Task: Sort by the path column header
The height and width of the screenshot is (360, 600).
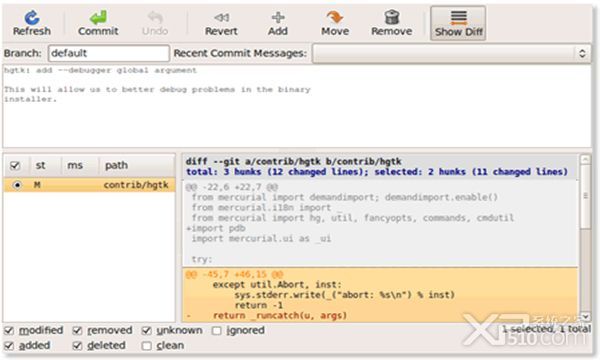Action: point(117,165)
